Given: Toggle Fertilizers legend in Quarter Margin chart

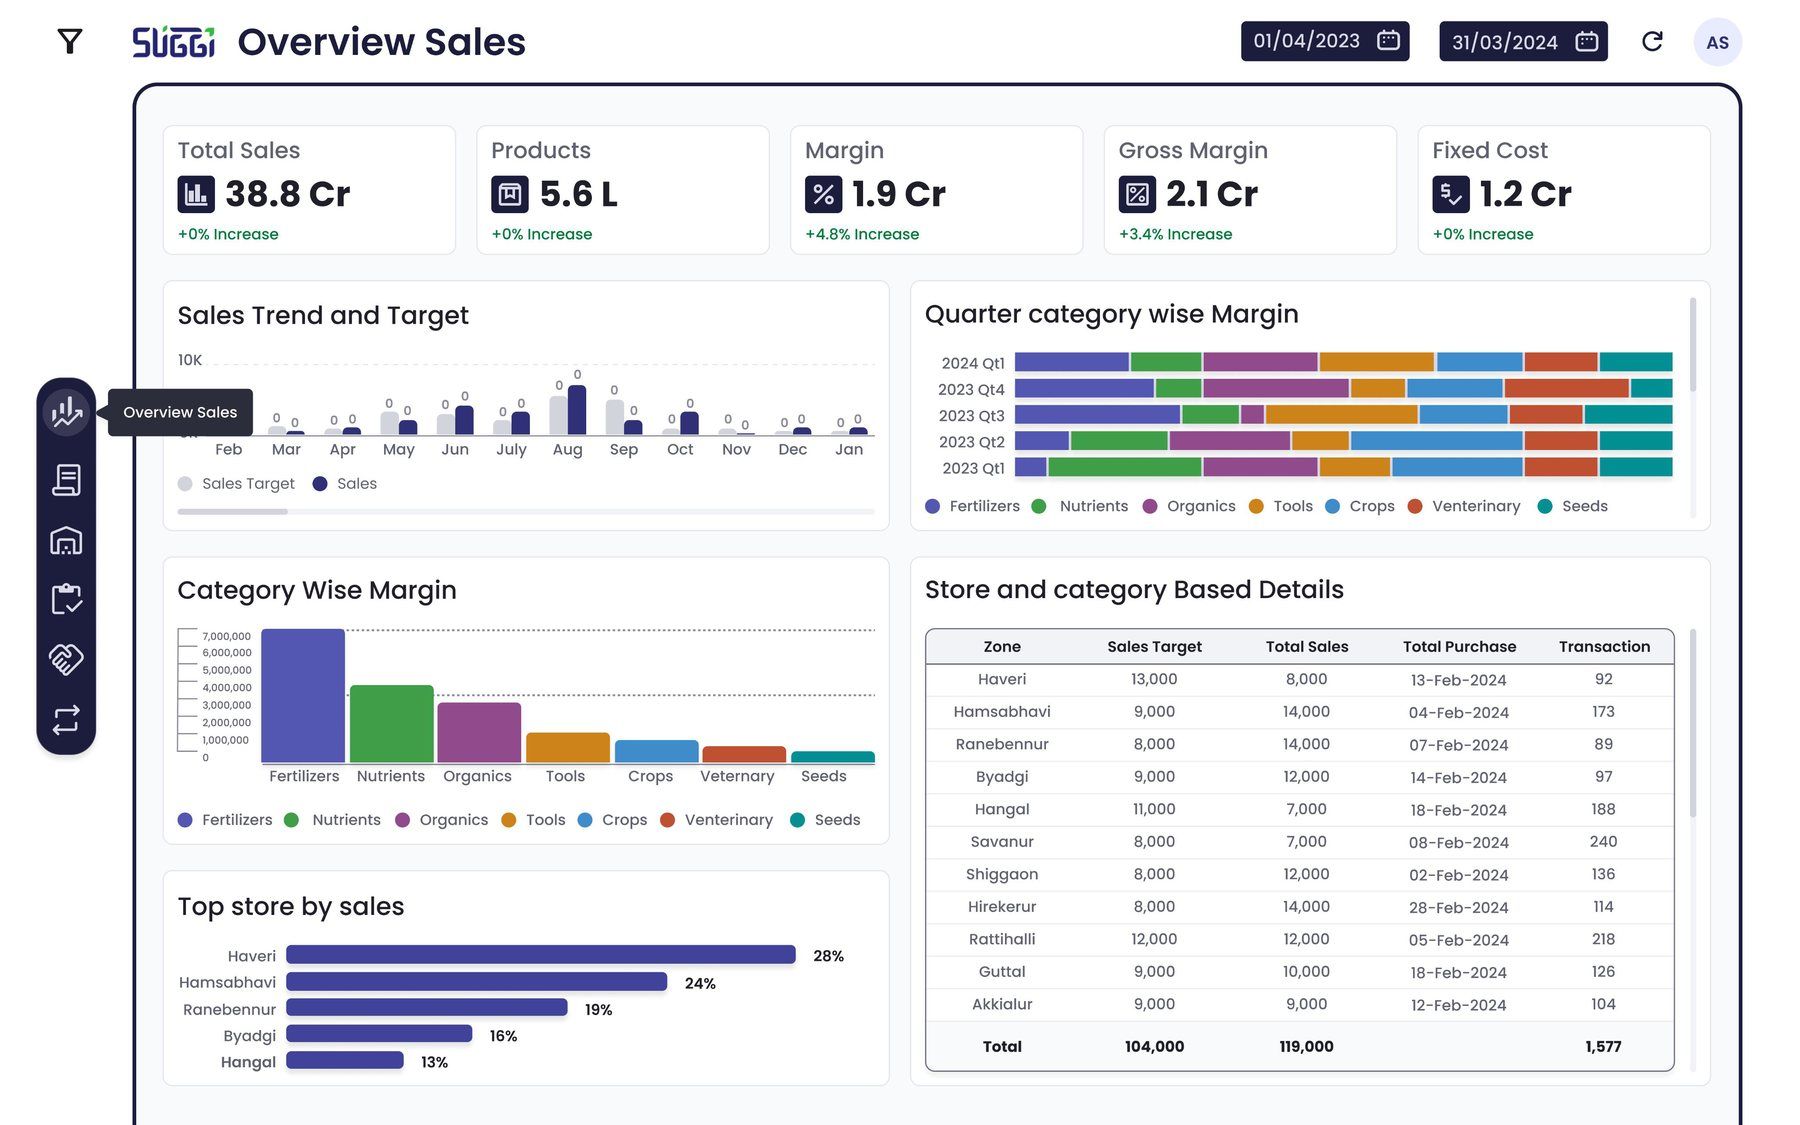Looking at the screenshot, I should click(973, 507).
